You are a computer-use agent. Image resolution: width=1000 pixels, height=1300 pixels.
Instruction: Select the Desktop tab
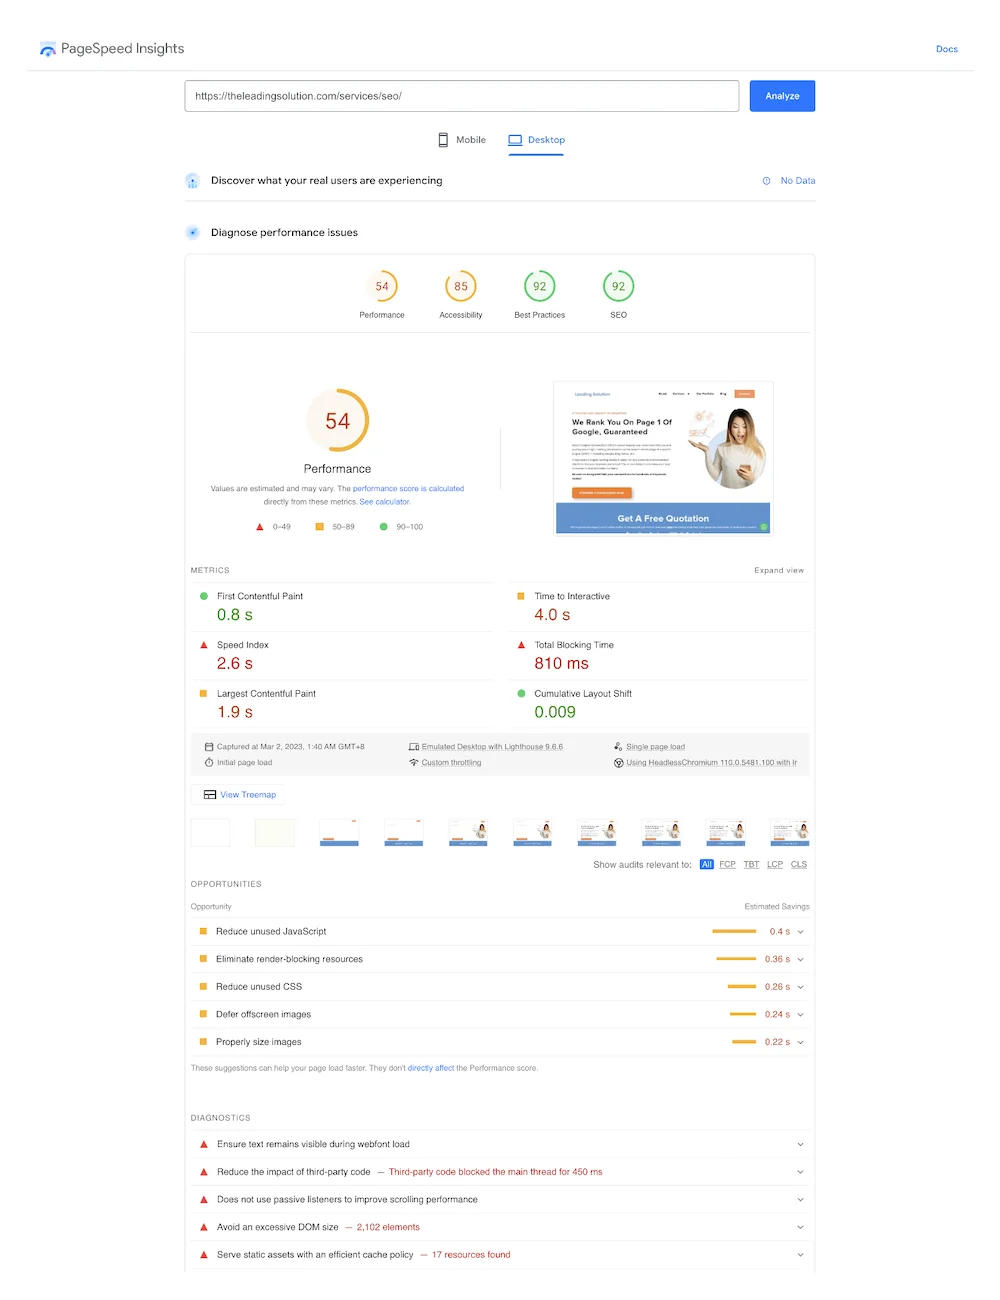point(537,140)
